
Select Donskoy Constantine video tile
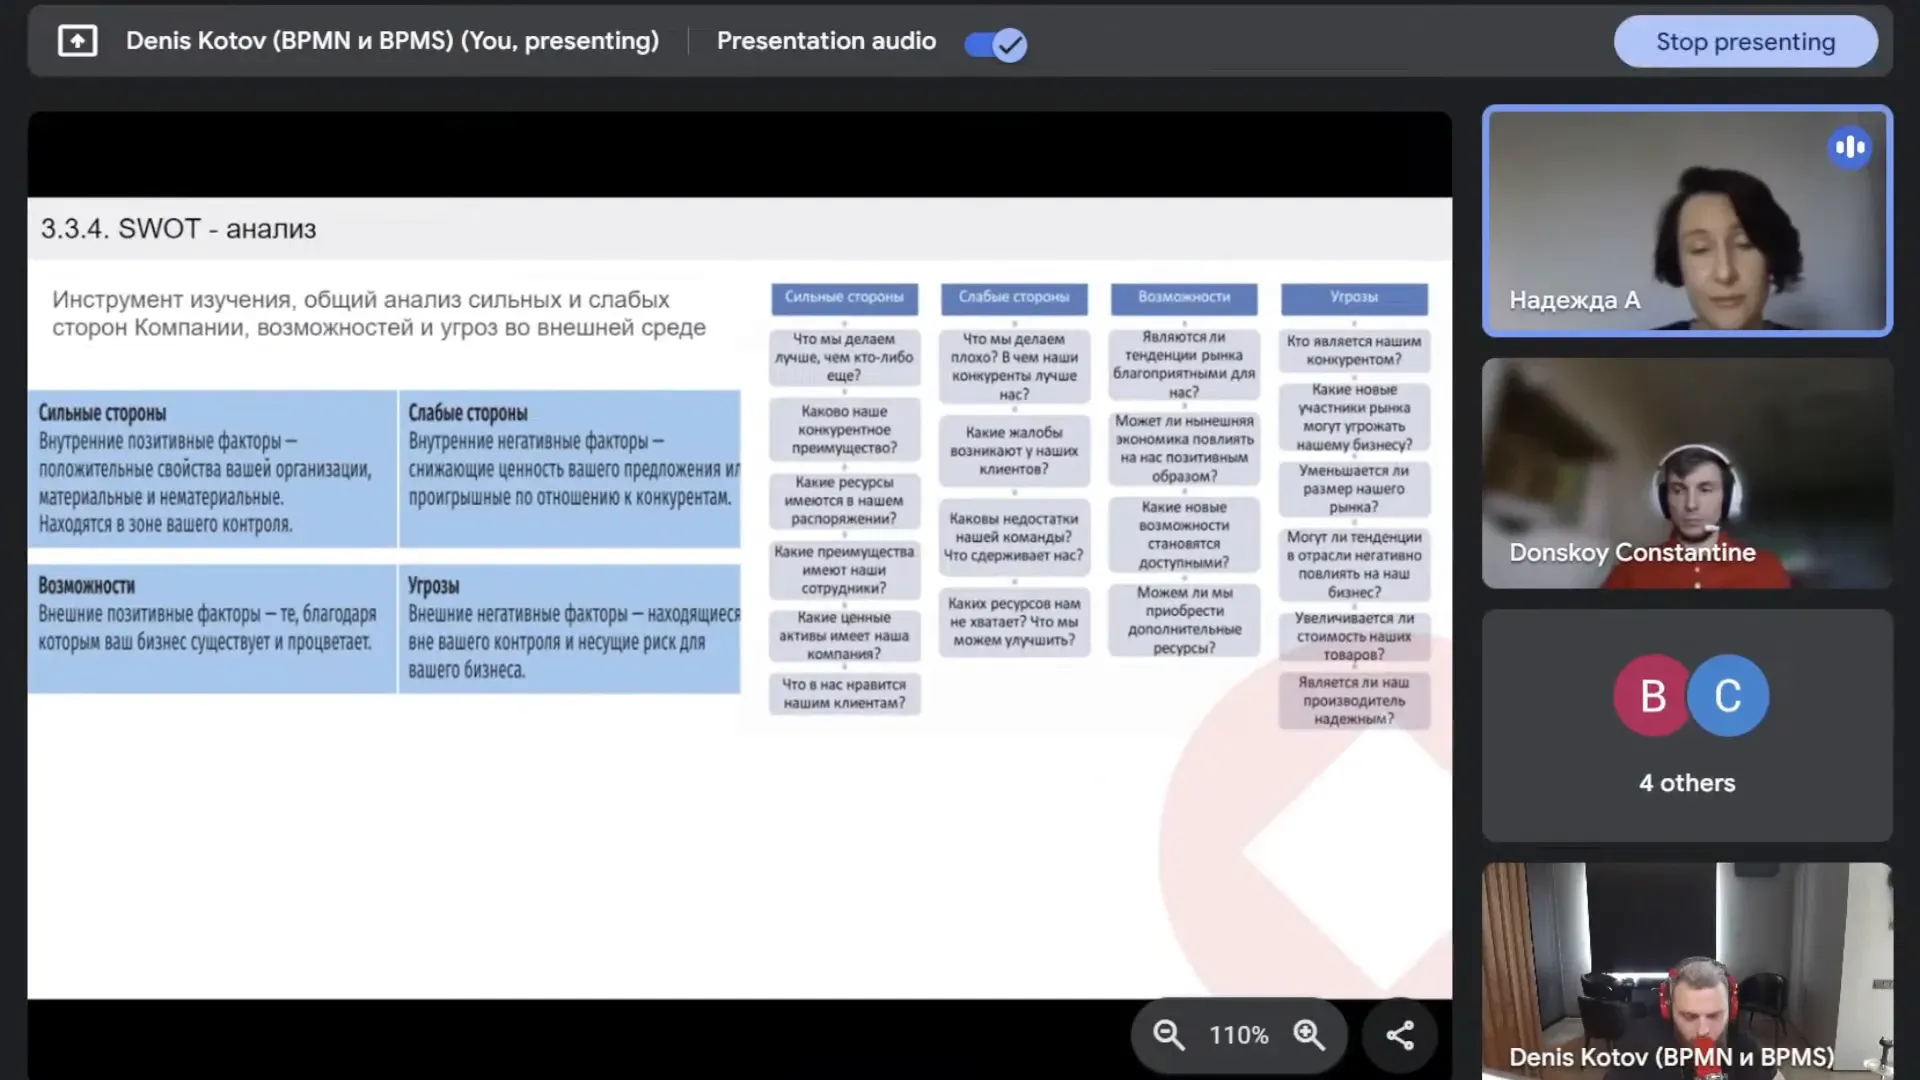1686,473
